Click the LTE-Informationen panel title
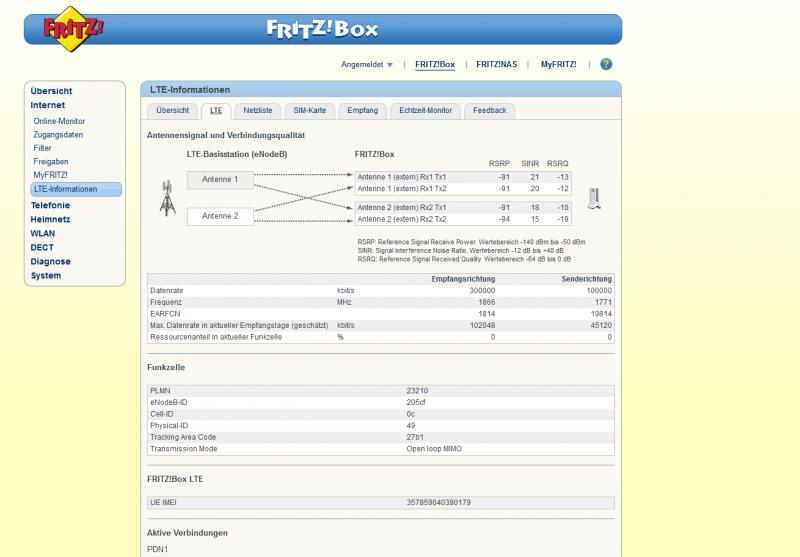 [x=190, y=90]
